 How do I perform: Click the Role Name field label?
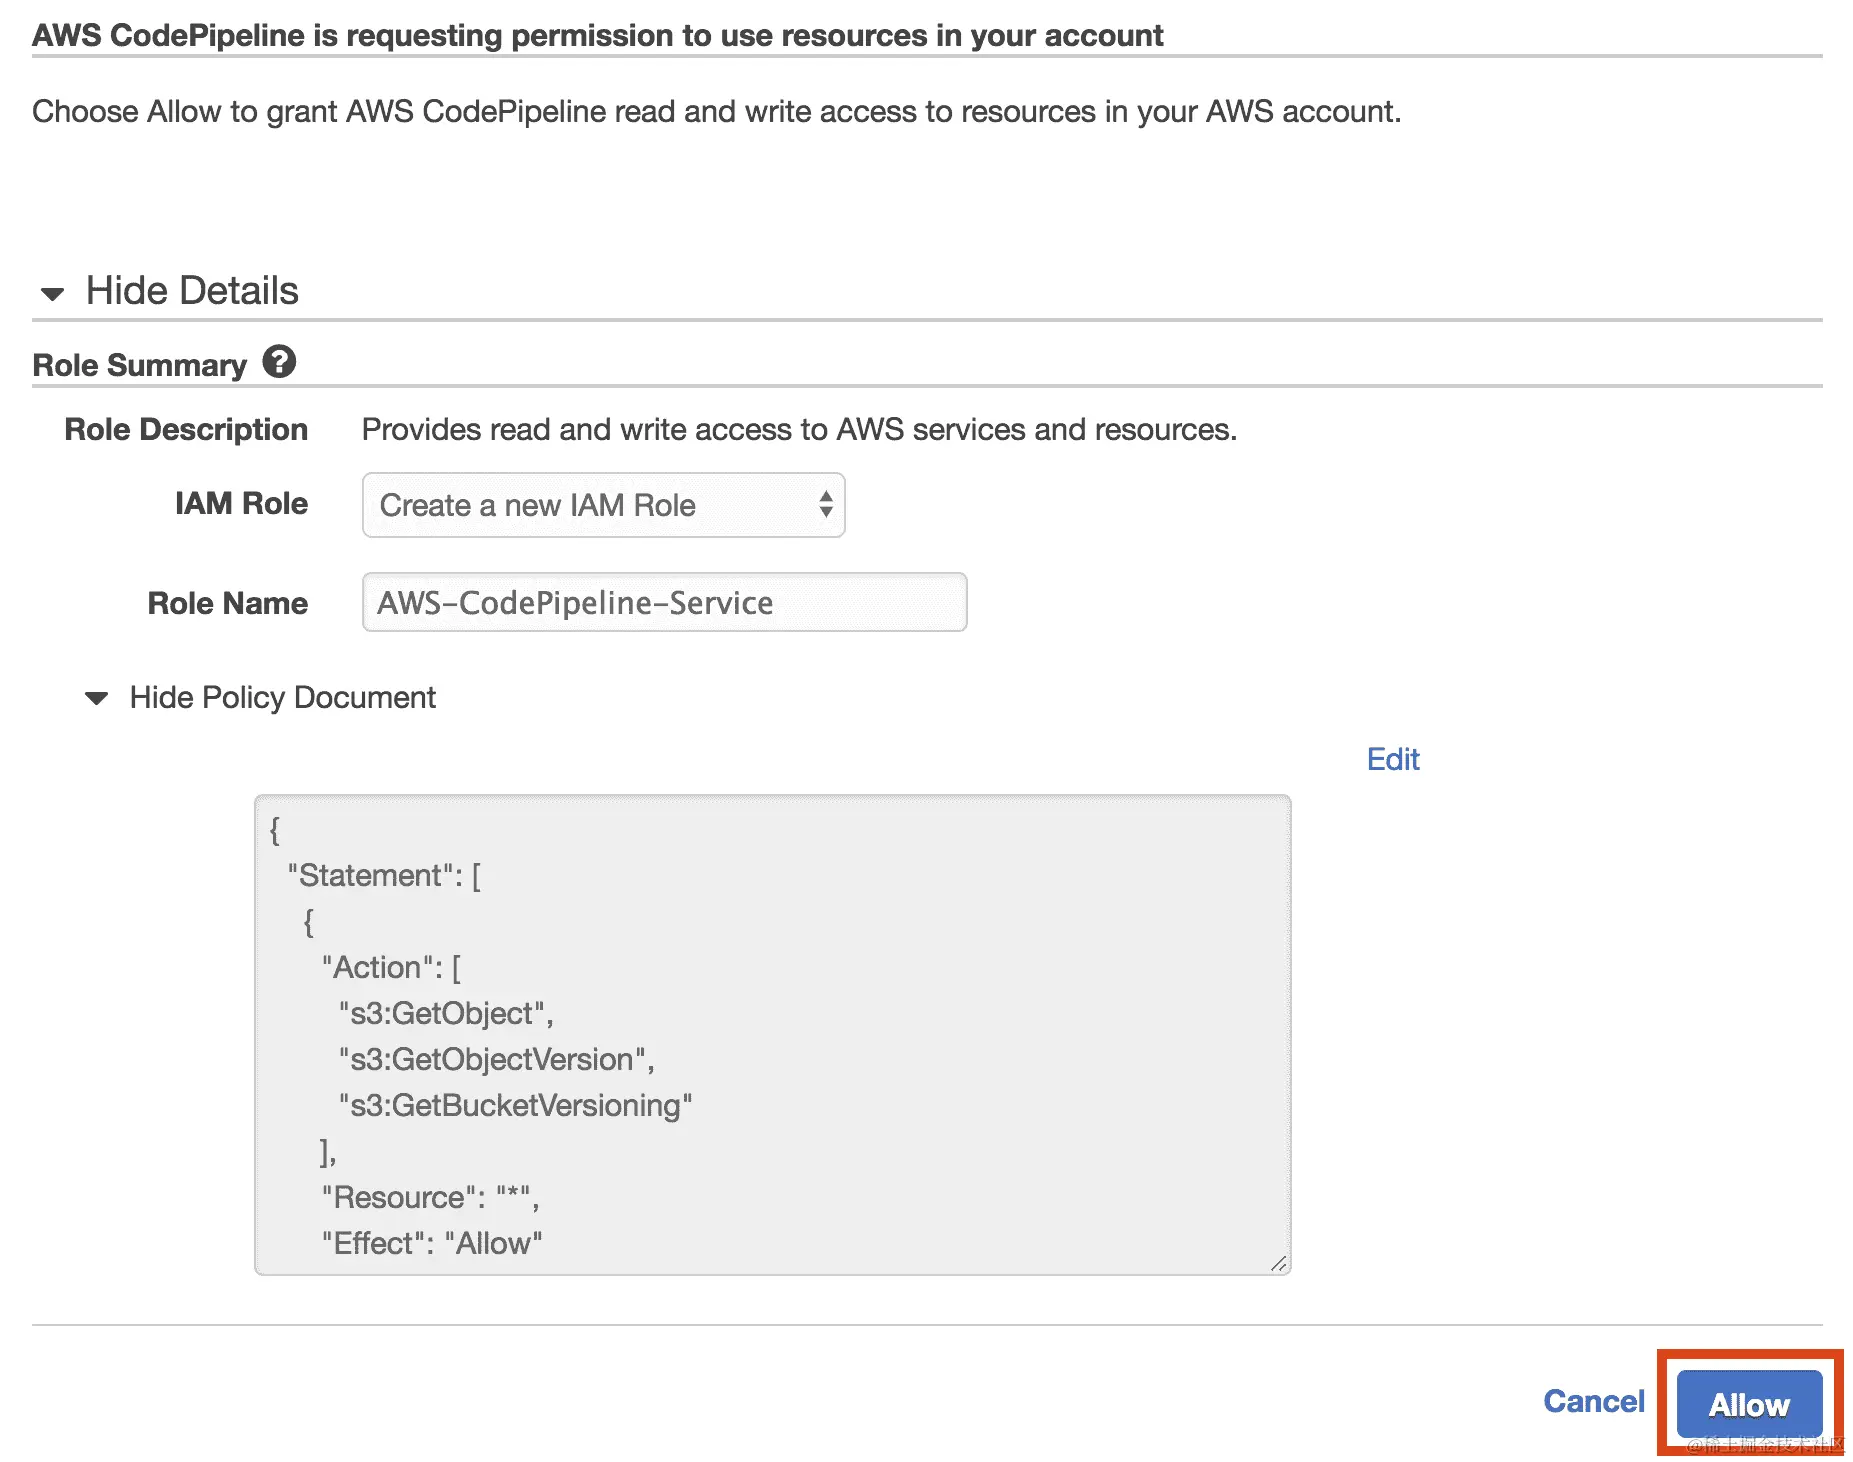point(227,603)
